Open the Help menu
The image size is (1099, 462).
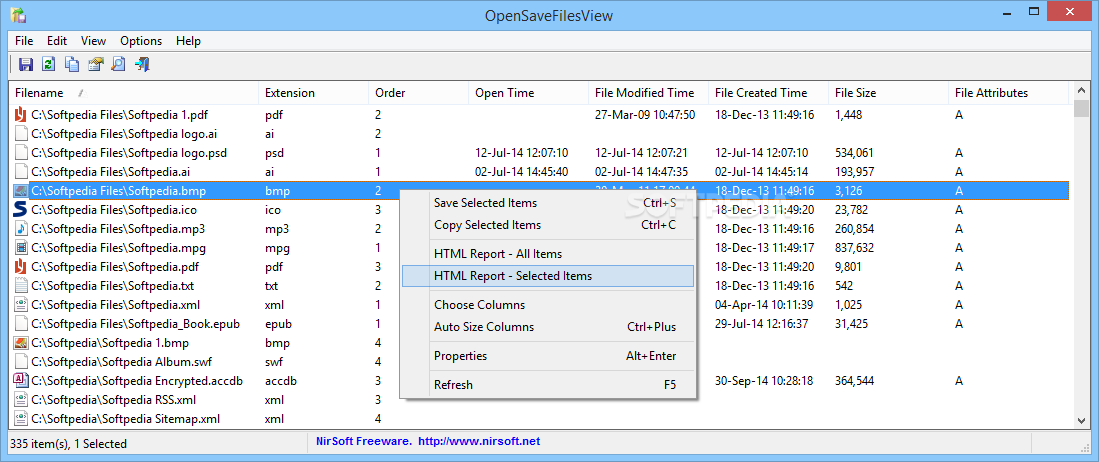coord(189,41)
